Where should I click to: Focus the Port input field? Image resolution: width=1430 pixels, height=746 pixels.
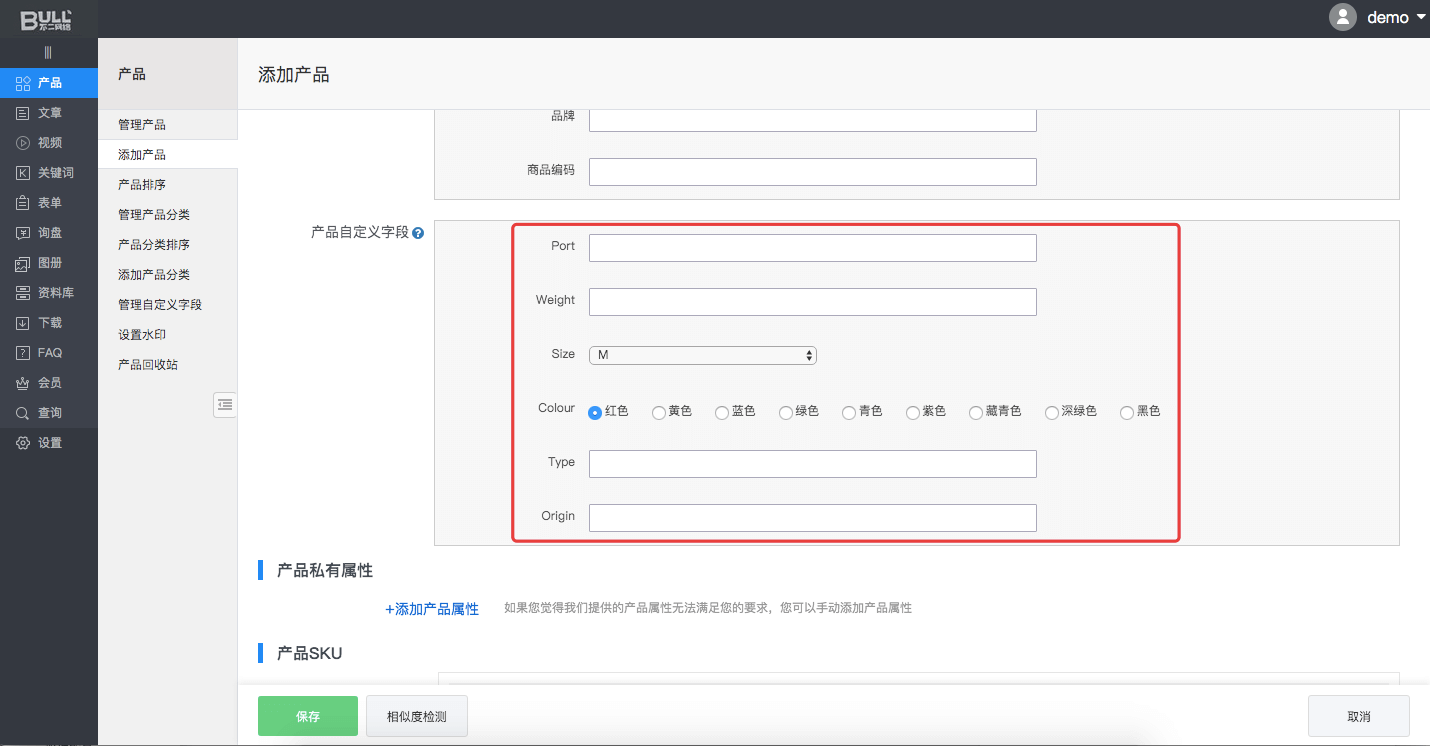coord(812,248)
